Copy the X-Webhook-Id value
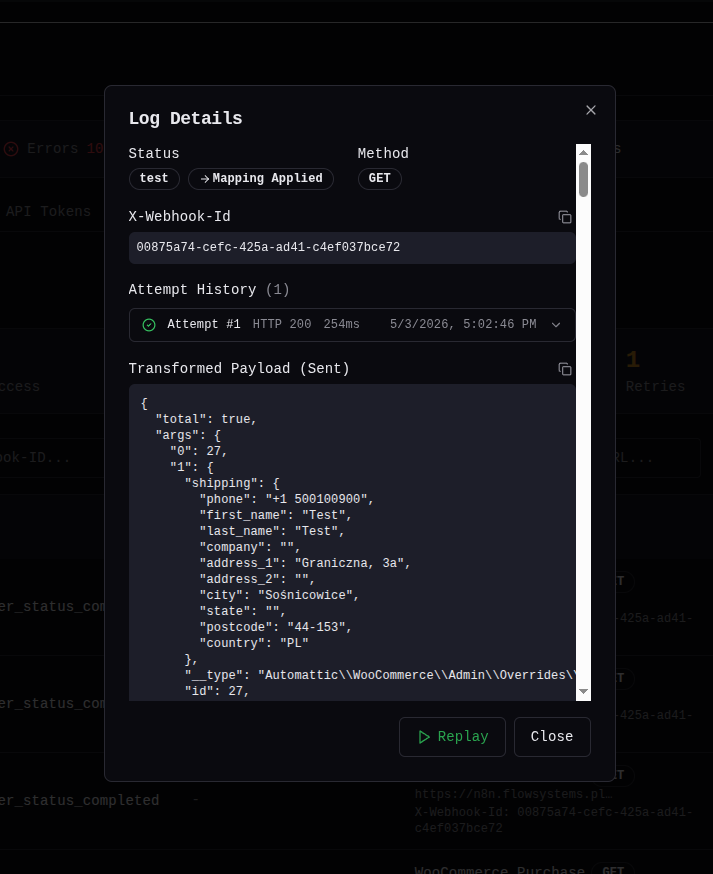 [565, 217]
